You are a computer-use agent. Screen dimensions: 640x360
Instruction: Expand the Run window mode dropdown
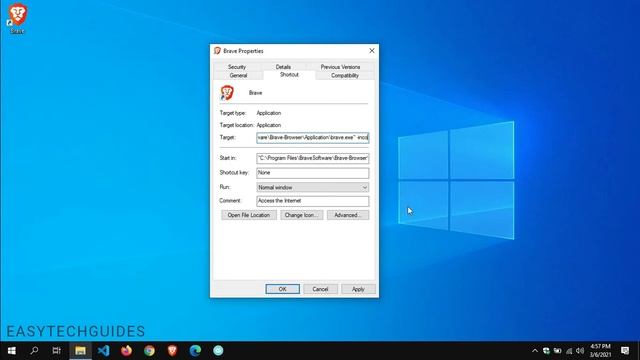(313, 187)
